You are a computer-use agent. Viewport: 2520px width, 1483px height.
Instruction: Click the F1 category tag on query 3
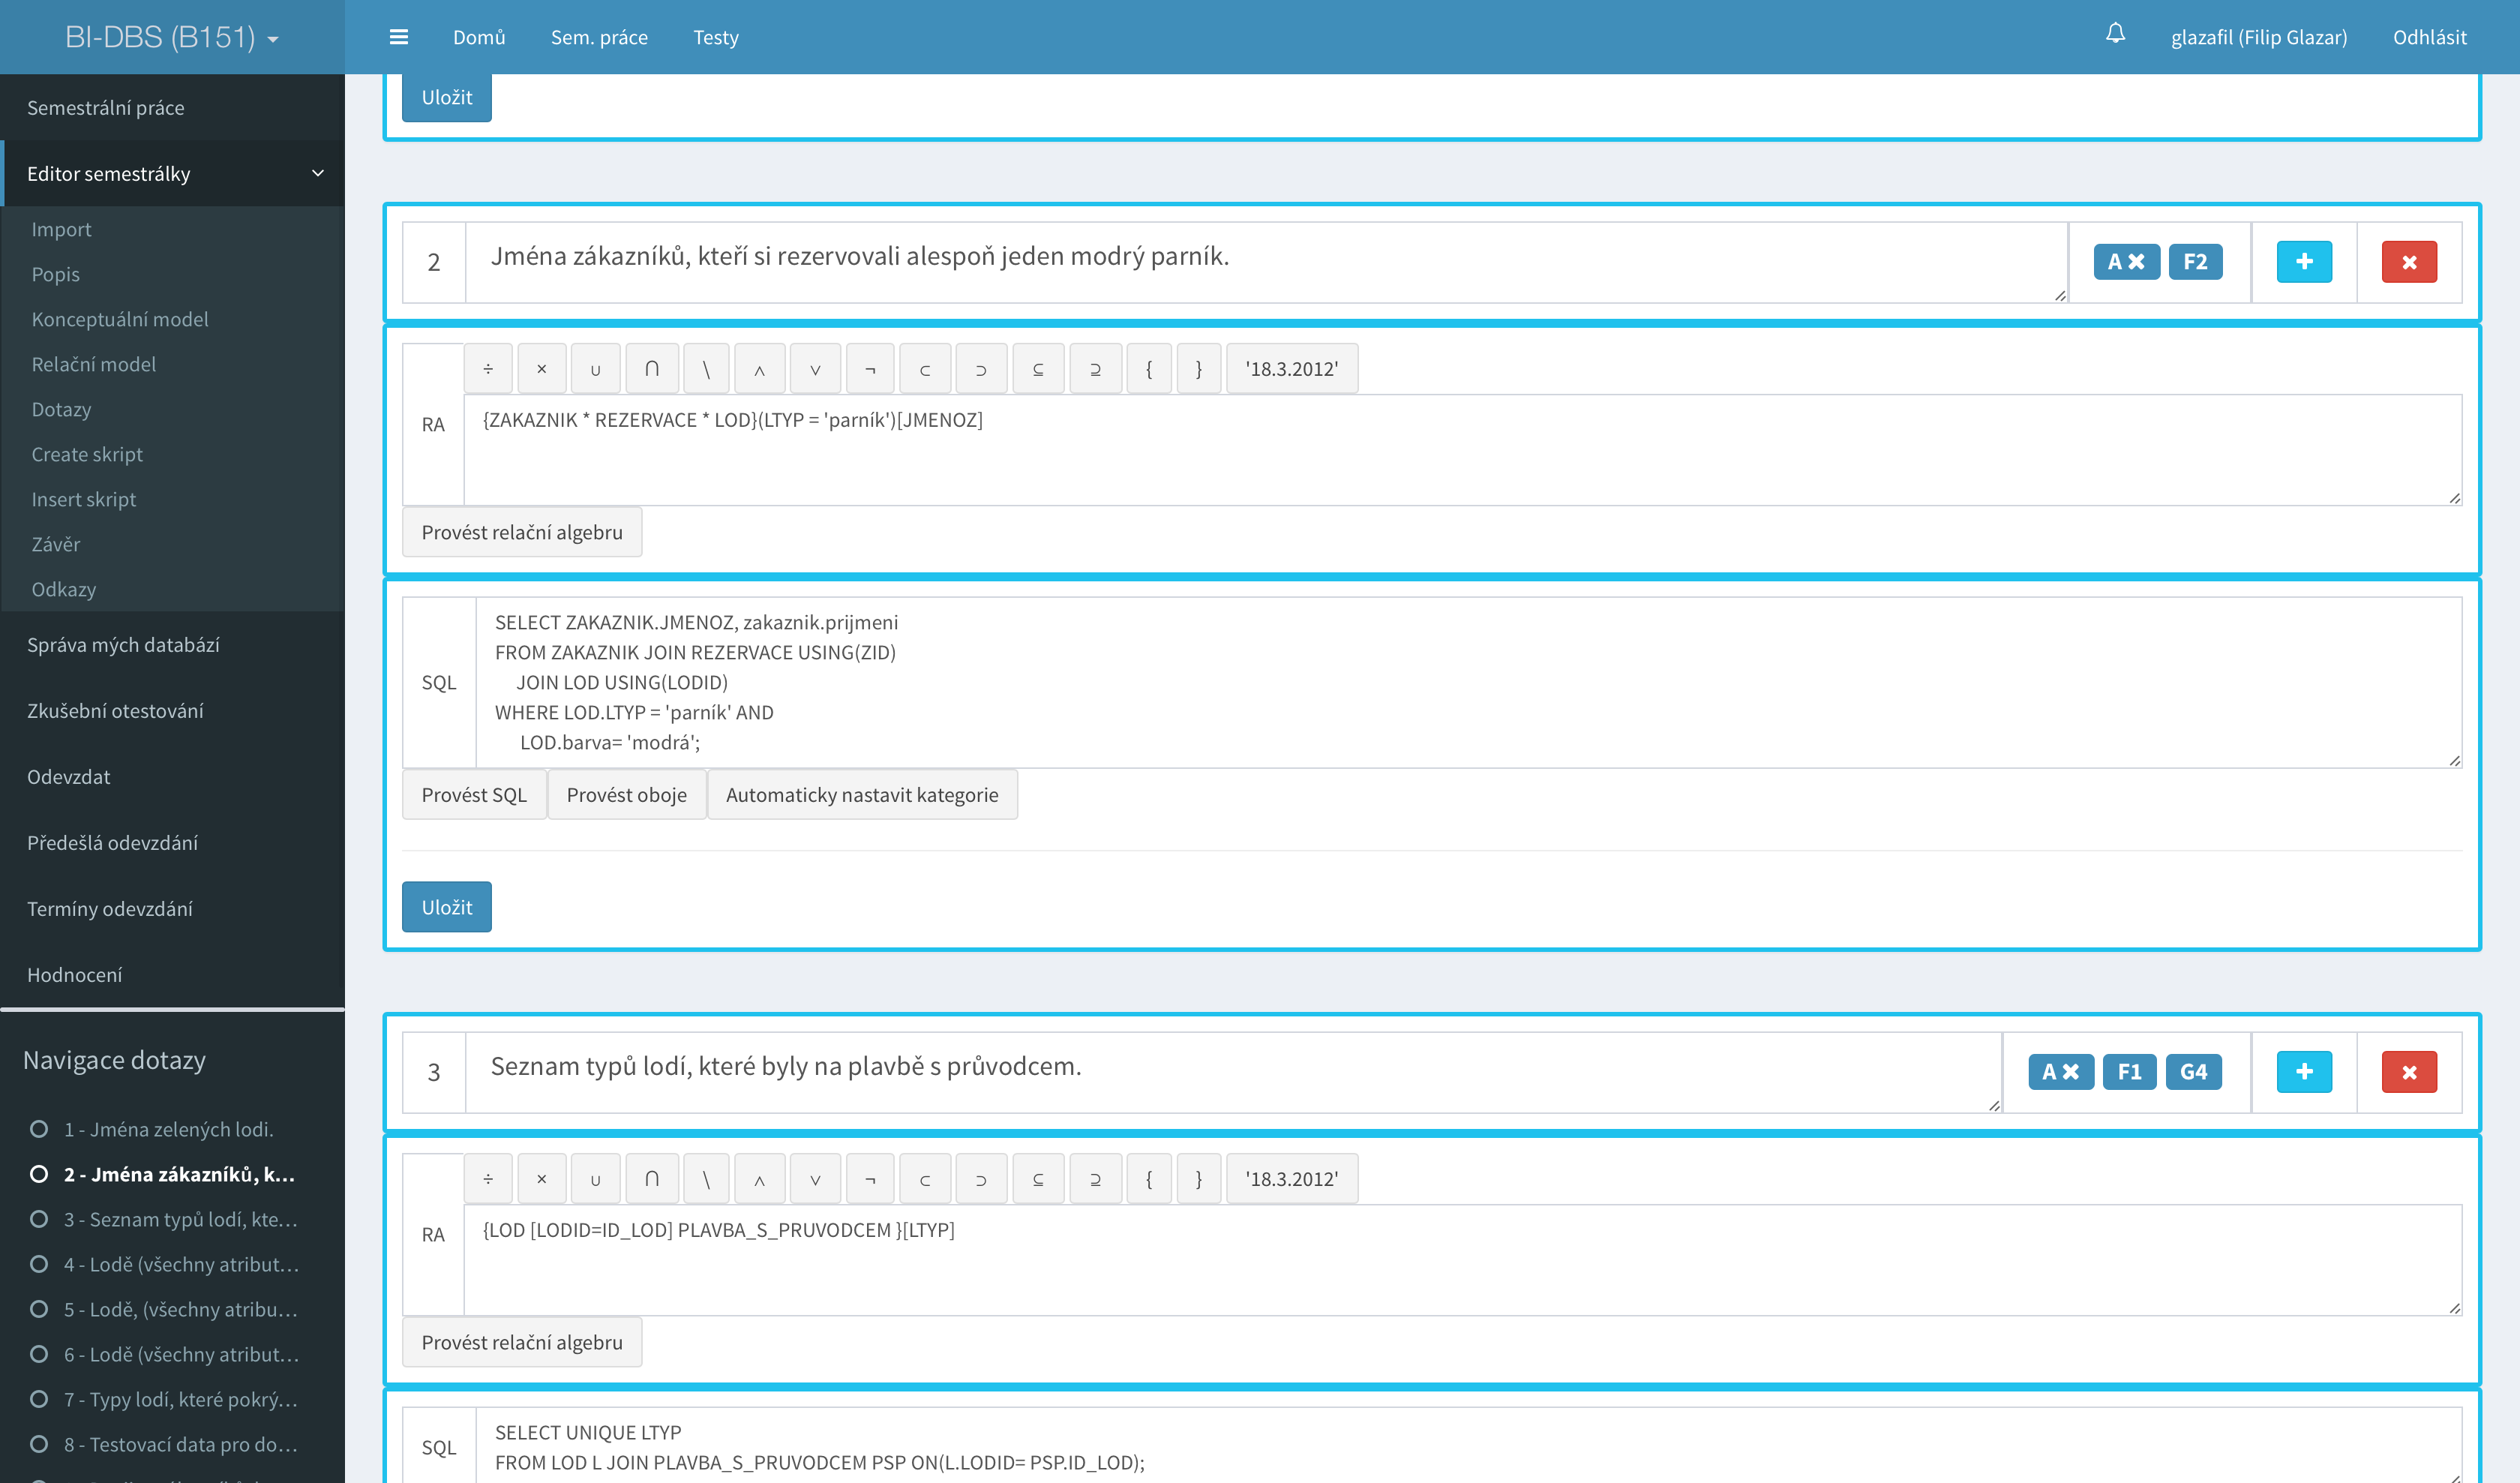point(2129,1072)
